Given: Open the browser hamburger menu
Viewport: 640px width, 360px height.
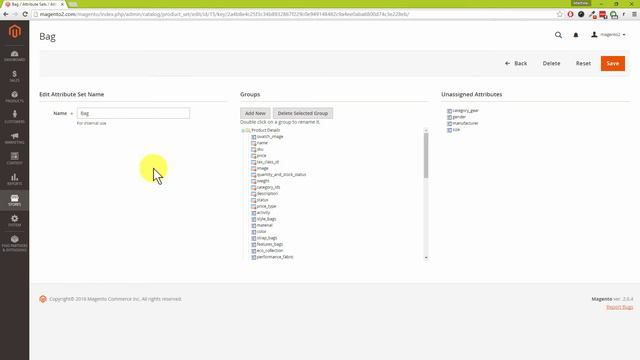Looking at the screenshot, I should coord(634,14).
